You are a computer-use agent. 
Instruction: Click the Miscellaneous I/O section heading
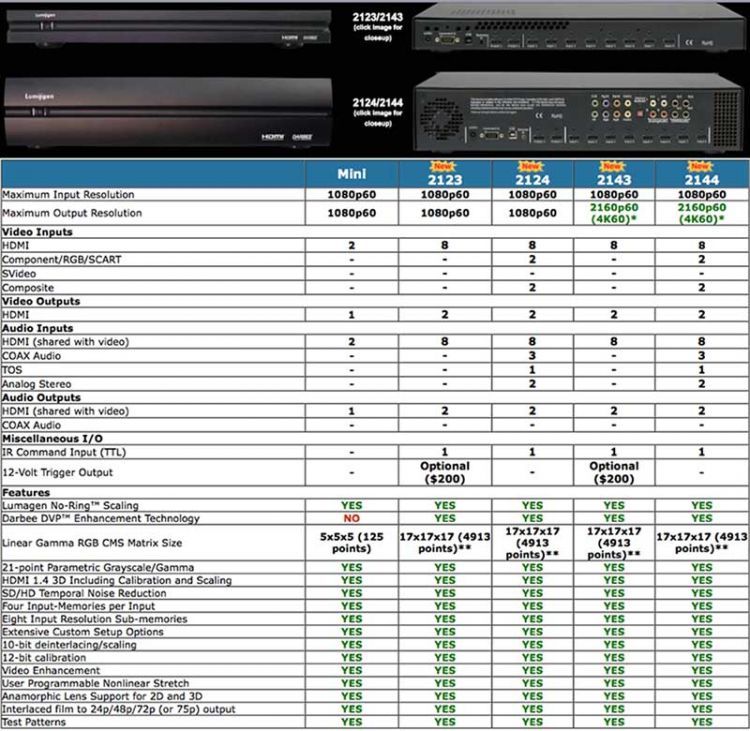pyautogui.click(x=53, y=439)
